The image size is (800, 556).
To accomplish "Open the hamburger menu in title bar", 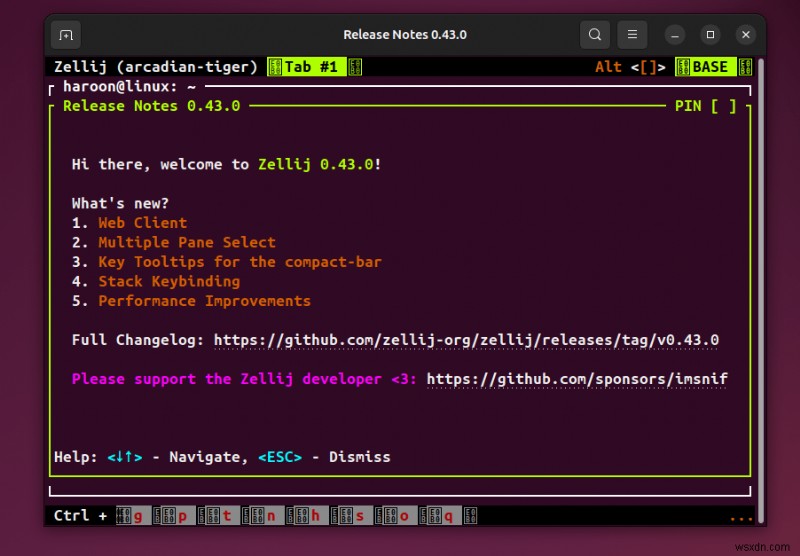I will coord(632,35).
